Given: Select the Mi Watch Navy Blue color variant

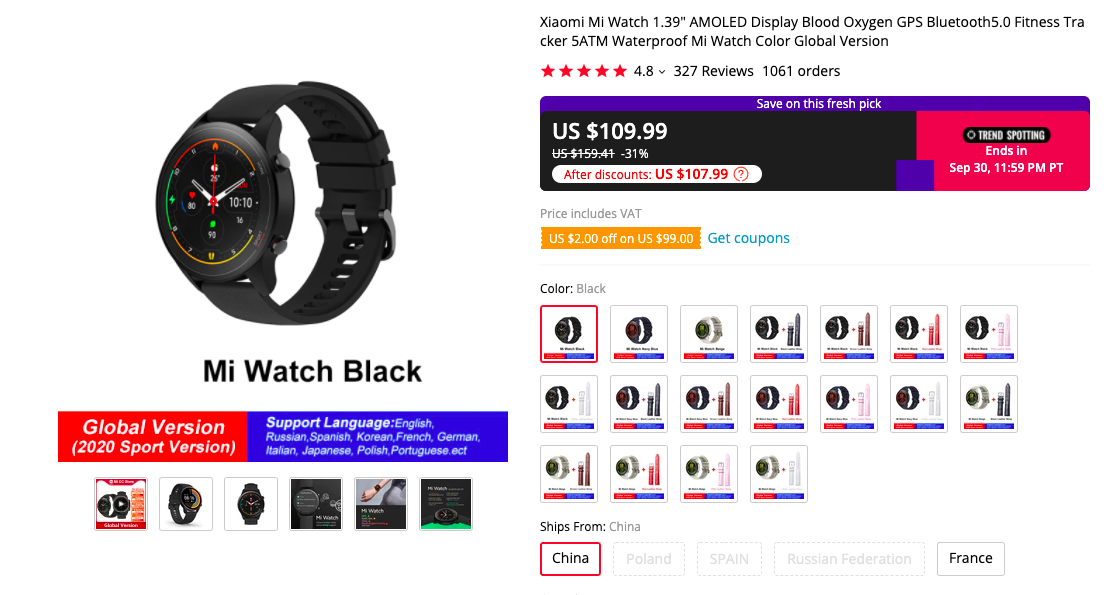Looking at the screenshot, I should click(639, 333).
